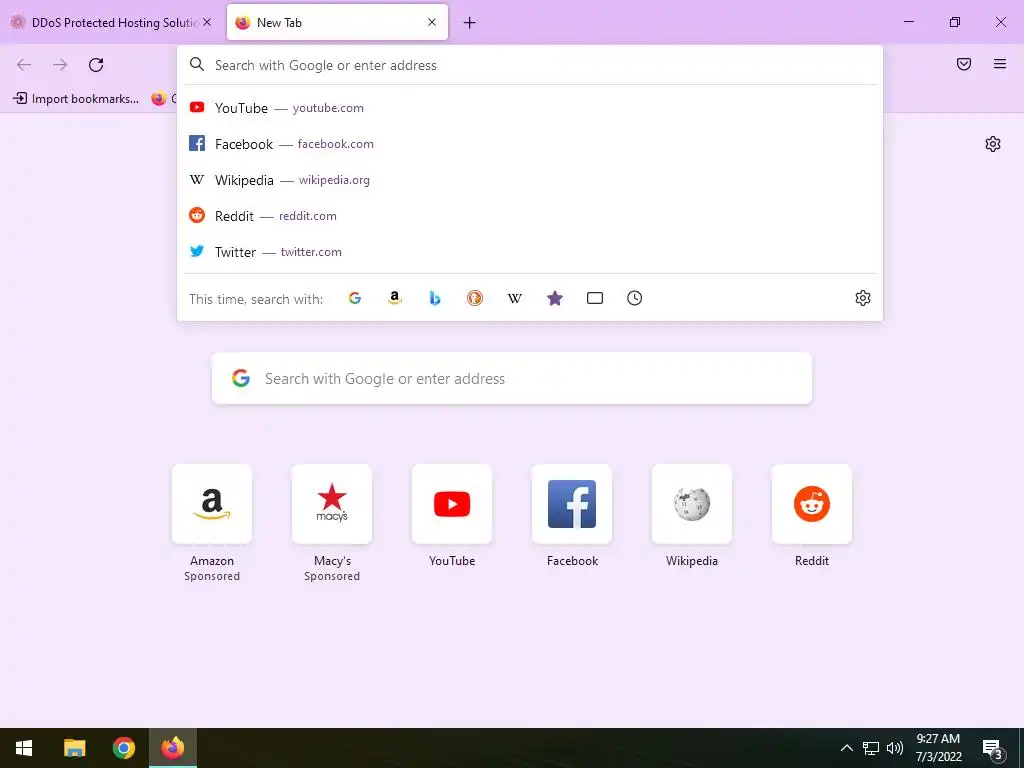Viewport: 1024px width, 768px height.
Task: Save to Pocket icon in toolbar
Action: (x=964, y=64)
